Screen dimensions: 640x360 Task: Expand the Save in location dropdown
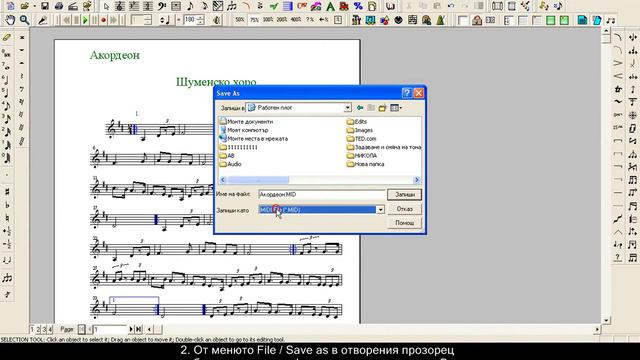(347, 108)
